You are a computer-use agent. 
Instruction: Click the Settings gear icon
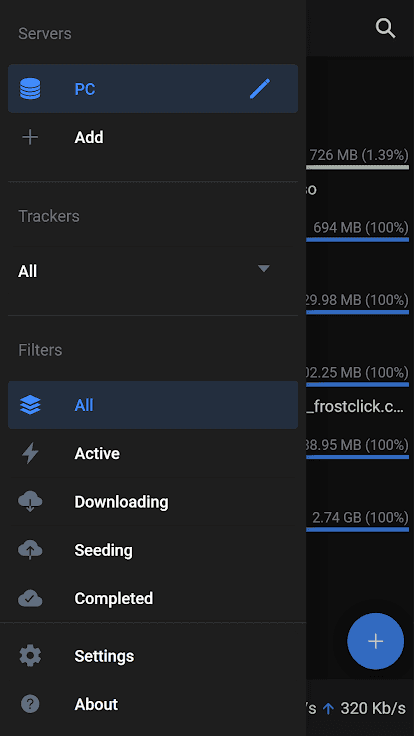(x=30, y=656)
